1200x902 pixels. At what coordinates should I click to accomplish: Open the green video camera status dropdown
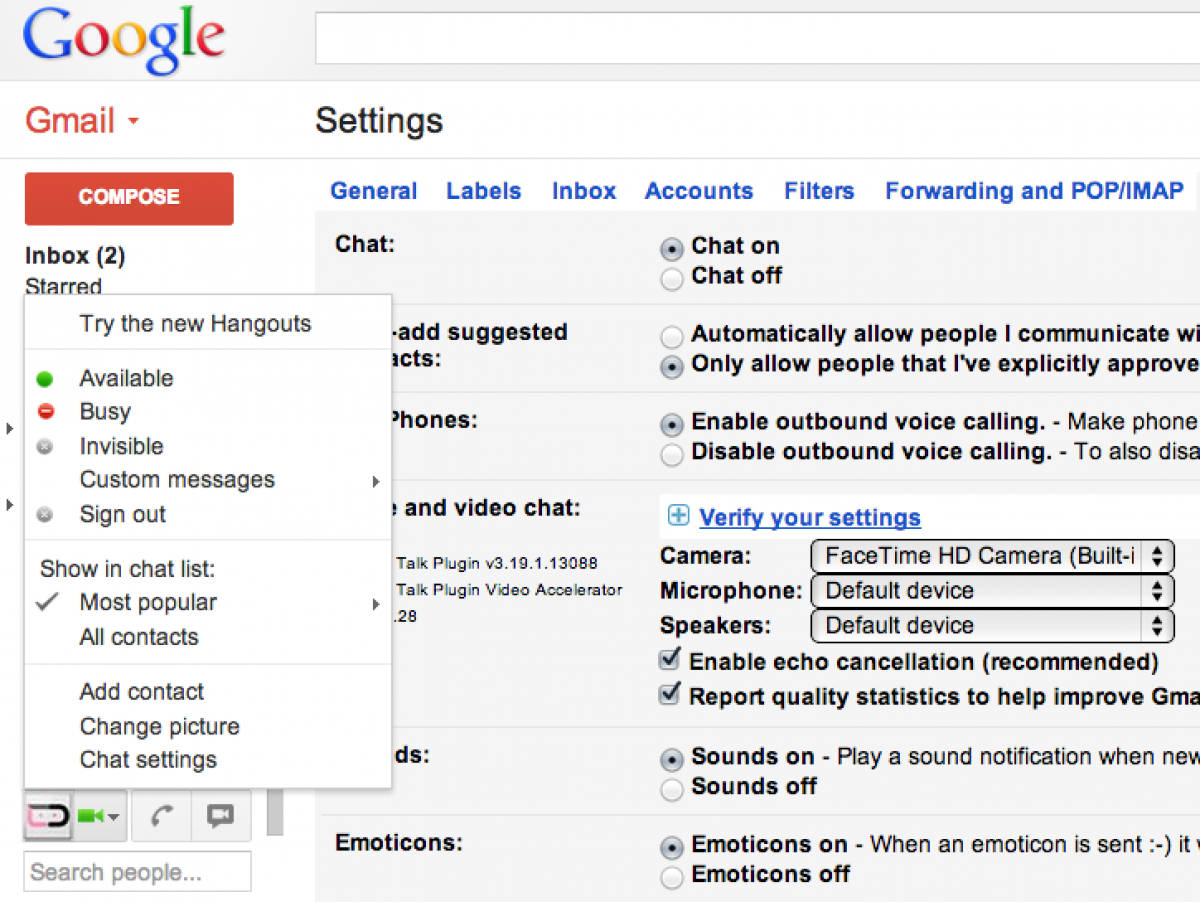100,816
